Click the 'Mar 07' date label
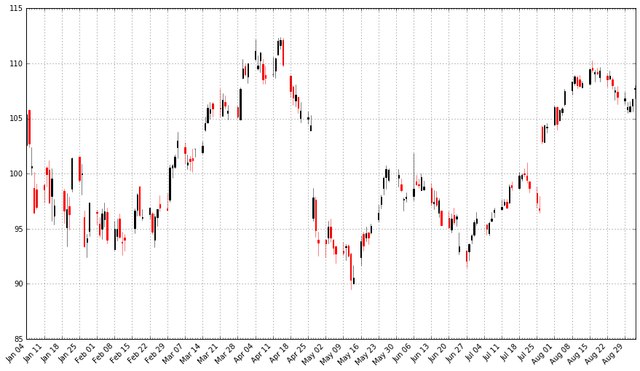The width and height of the screenshot is (640, 371). pyautogui.click(x=173, y=353)
